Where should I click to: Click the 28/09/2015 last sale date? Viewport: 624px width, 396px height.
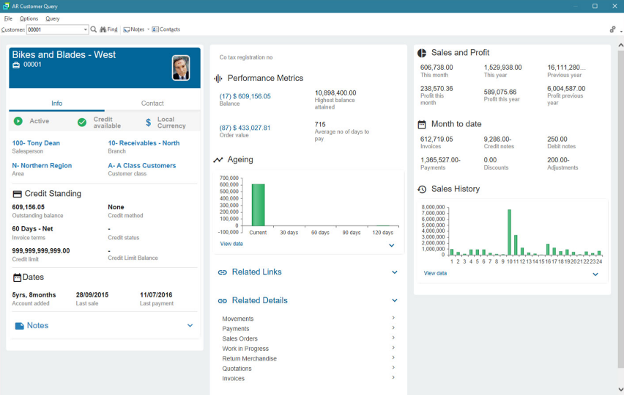[92, 295]
